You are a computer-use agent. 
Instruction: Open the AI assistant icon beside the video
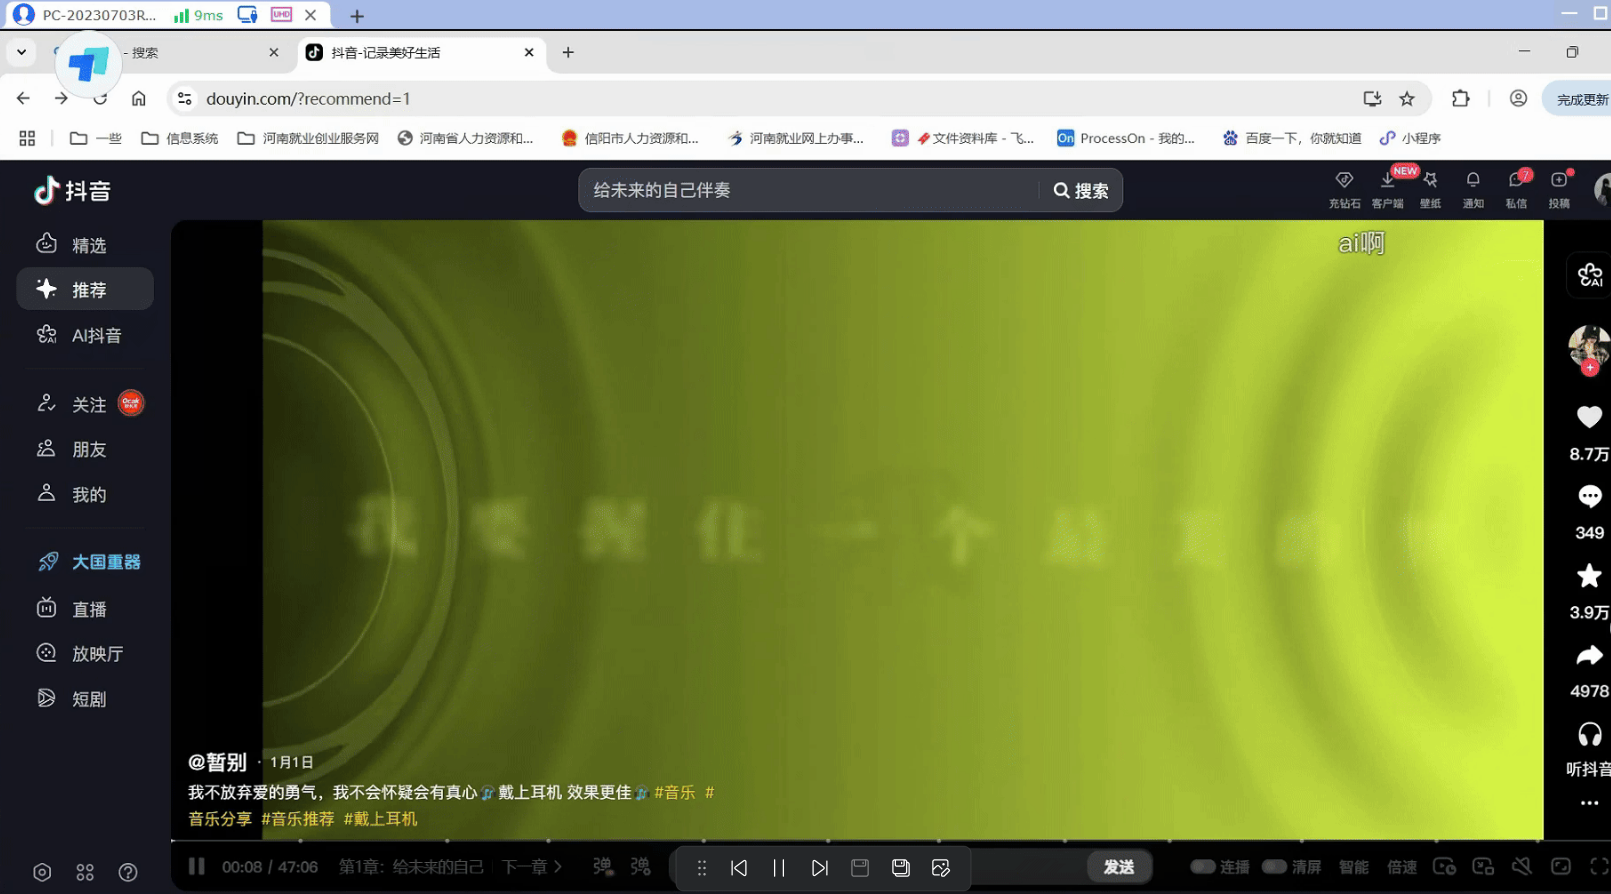tap(1589, 275)
